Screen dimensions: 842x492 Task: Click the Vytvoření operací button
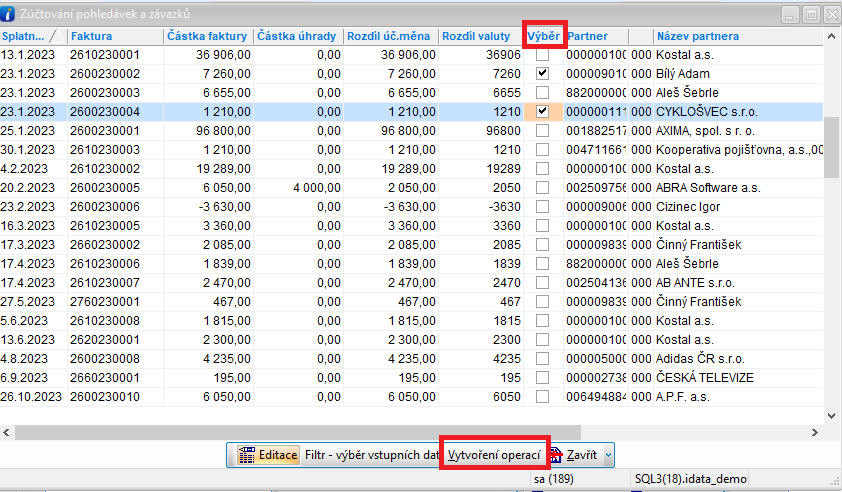495,455
